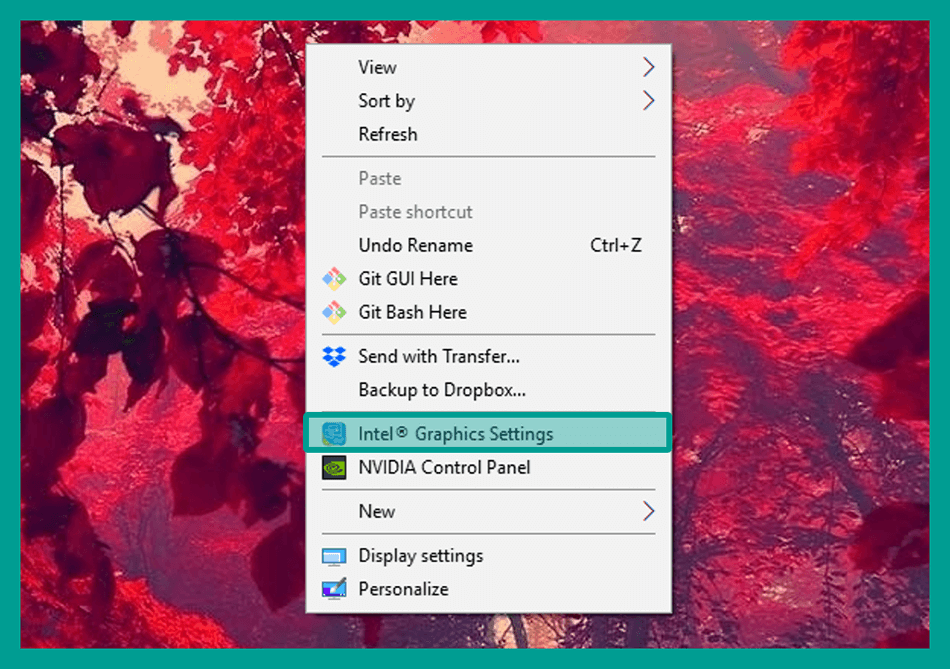Image resolution: width=950 pixels, height=669 pixels.
Task: Open Intel® Graphics Settings
Action: [x=488, y=434]
